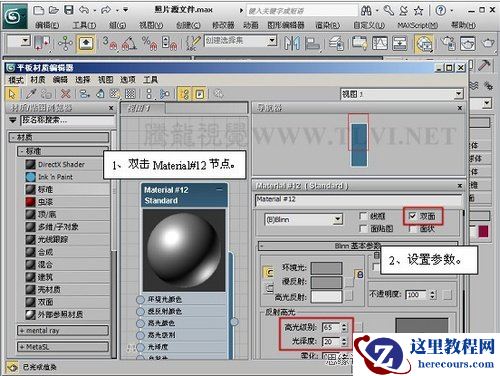This screenshot has width=500, height=376.
Task: Toggle angle snap on the main toolbar
Action: 129,43
